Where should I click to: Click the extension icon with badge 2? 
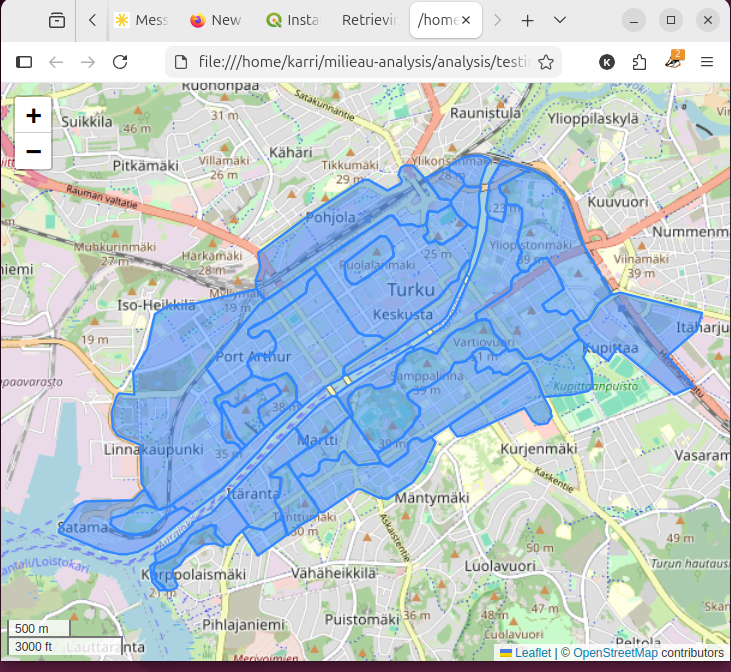(674, 62)
